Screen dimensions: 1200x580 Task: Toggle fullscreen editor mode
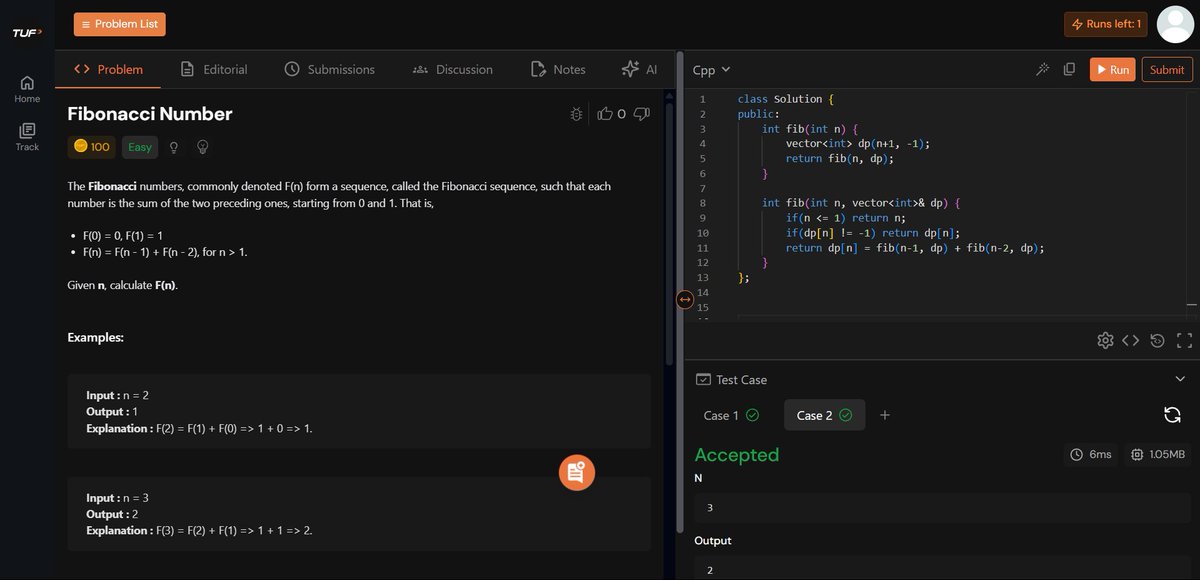(1185, 340)
